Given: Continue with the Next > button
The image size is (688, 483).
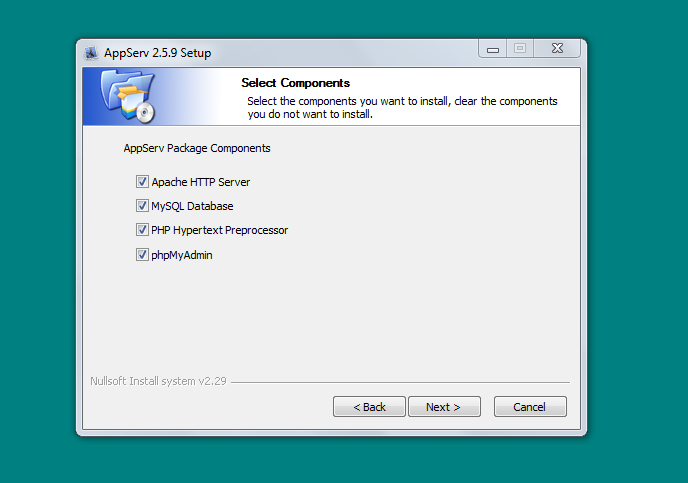Looking at the screenshot, I should pyautogui.click(x=444, y=407).
